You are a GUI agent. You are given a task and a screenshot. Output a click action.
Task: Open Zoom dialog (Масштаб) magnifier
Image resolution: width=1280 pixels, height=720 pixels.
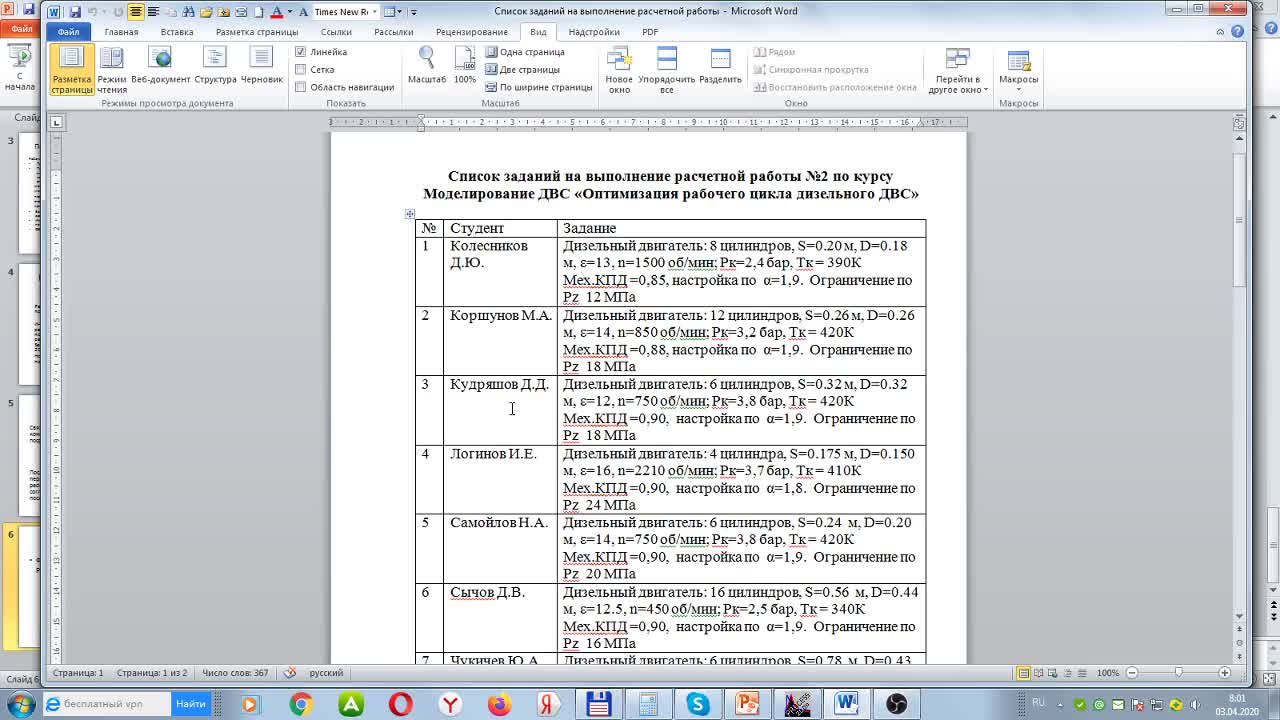[x=427, y=66]
